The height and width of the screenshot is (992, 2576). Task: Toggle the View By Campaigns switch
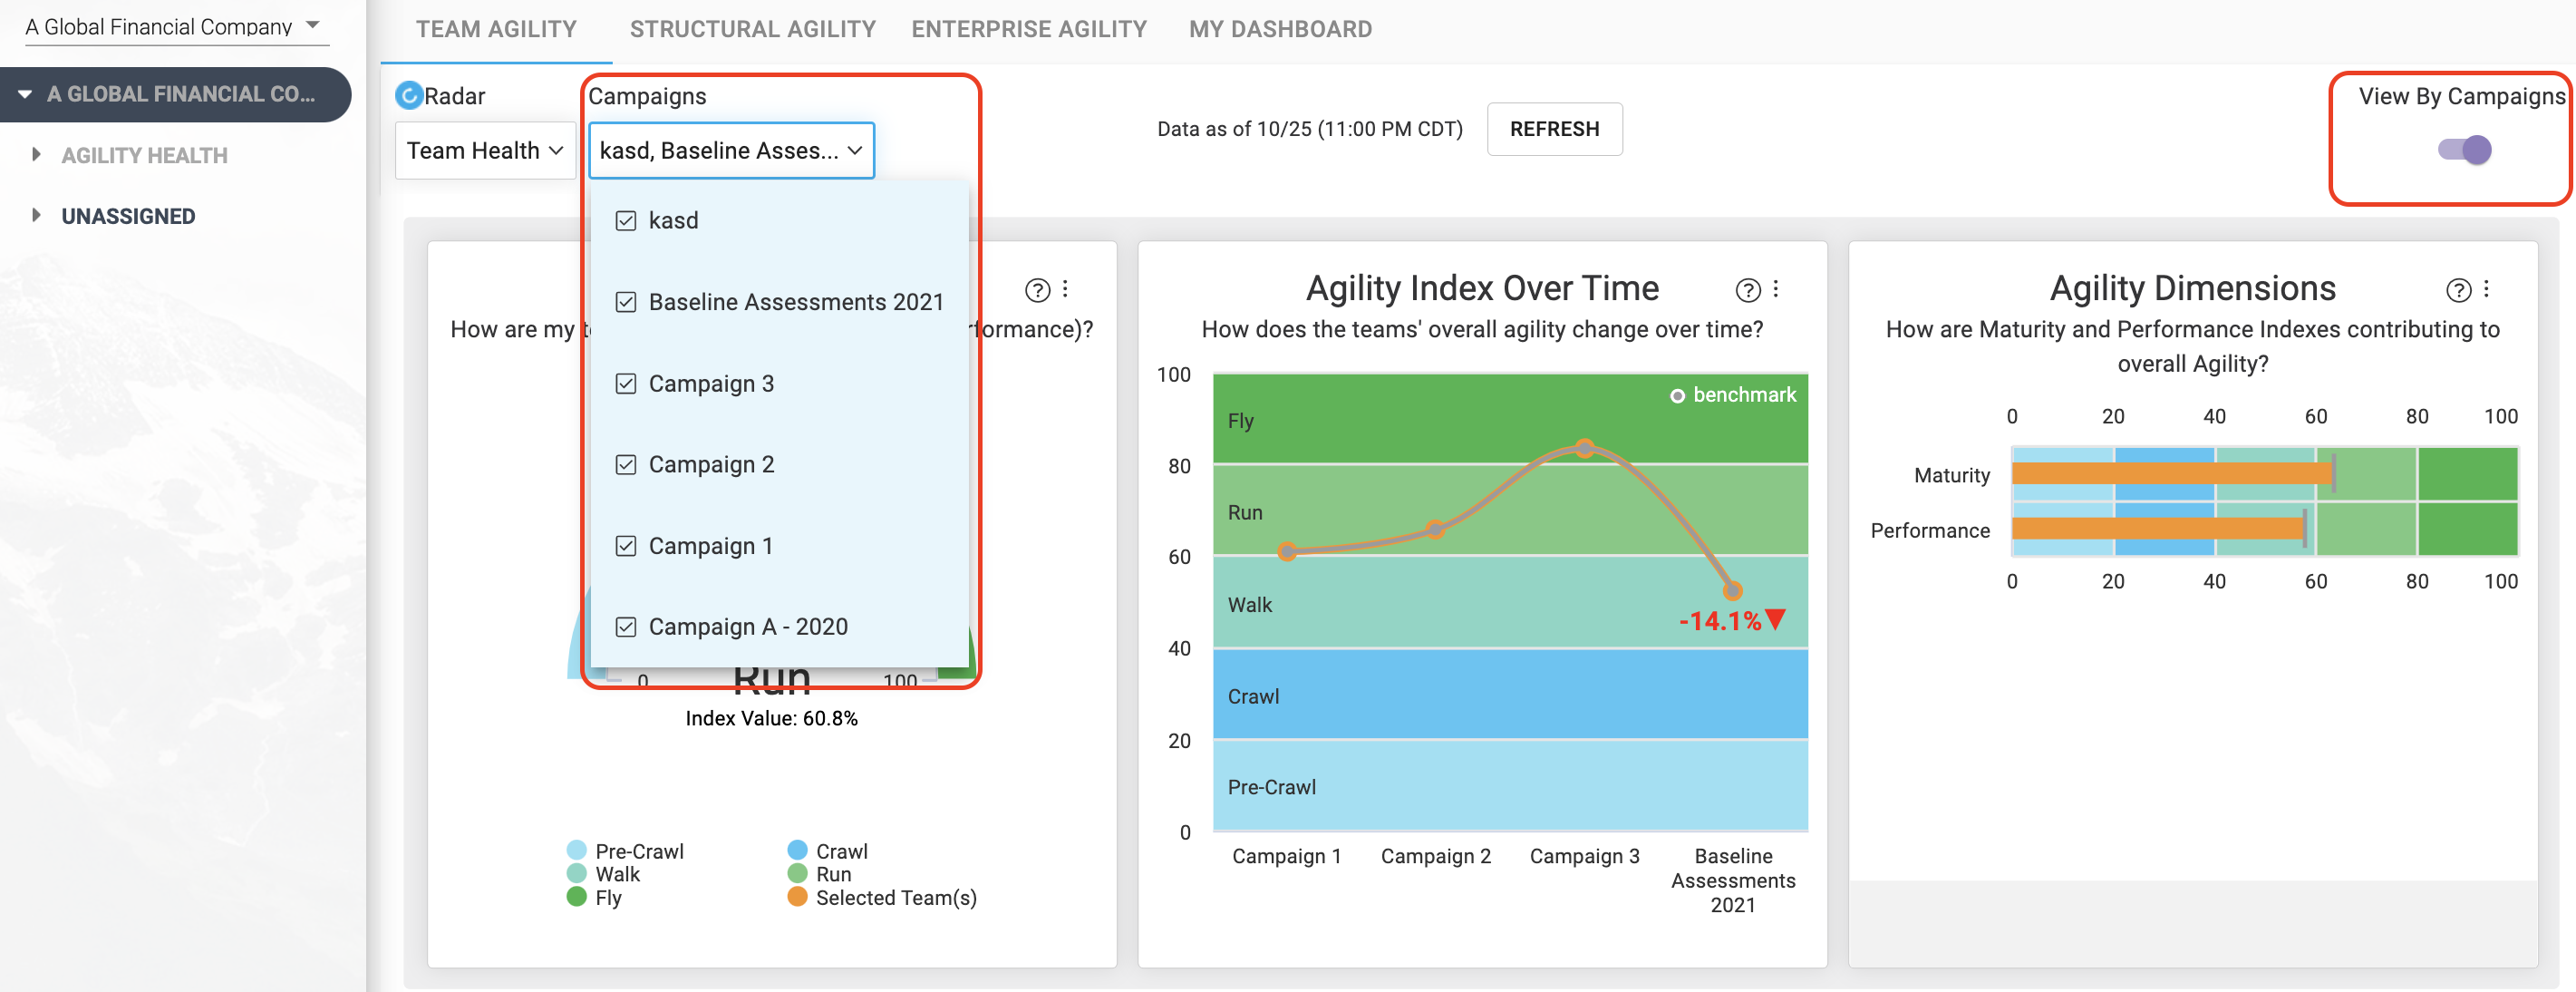(x=2464, y=150)
